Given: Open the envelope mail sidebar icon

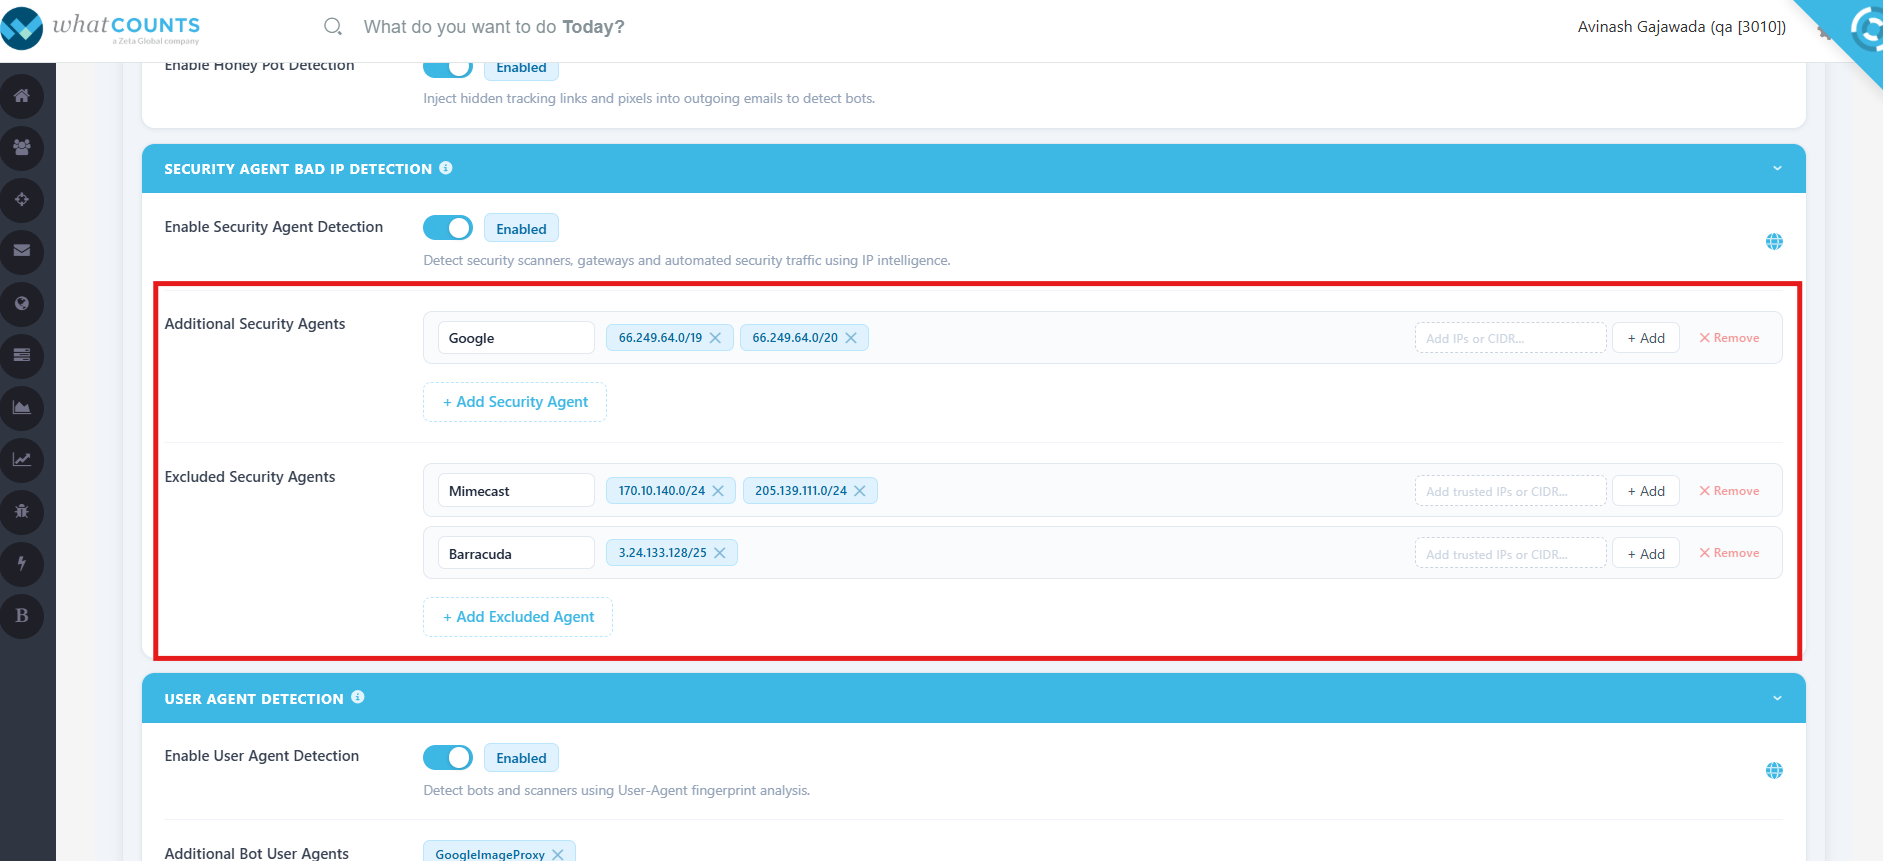Looking at the screenshot, I should [x=22, y=251].
